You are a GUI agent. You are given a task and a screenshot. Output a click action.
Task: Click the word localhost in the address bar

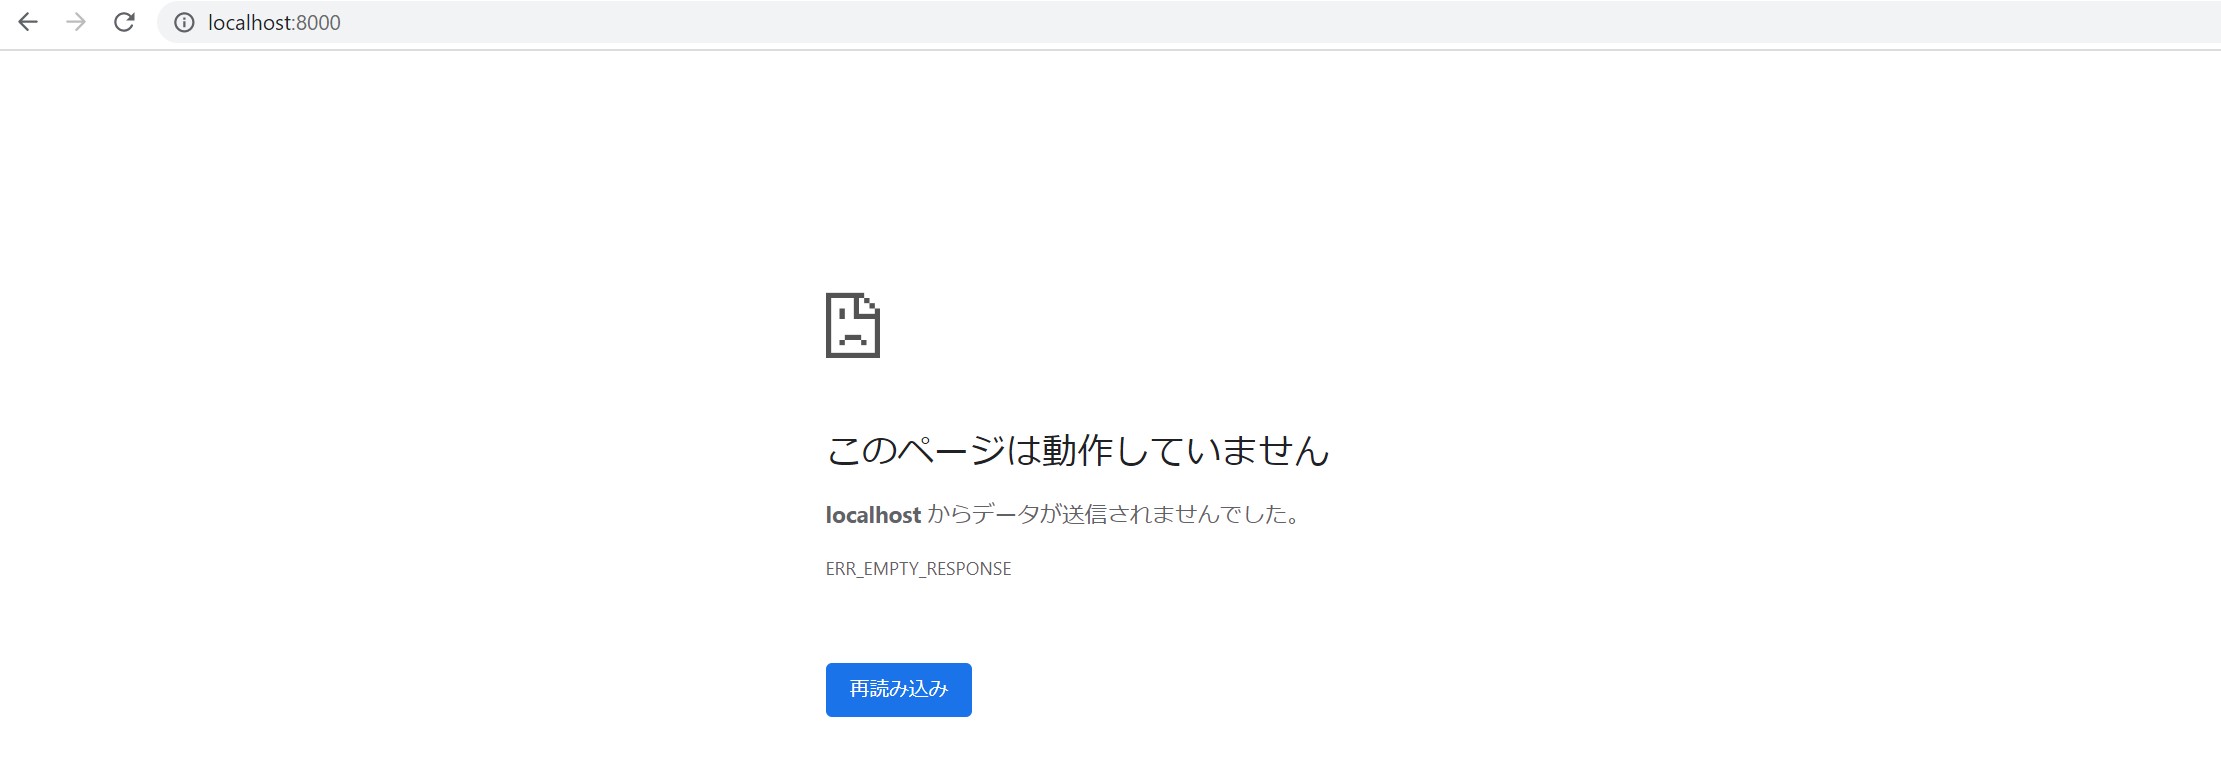250,22
